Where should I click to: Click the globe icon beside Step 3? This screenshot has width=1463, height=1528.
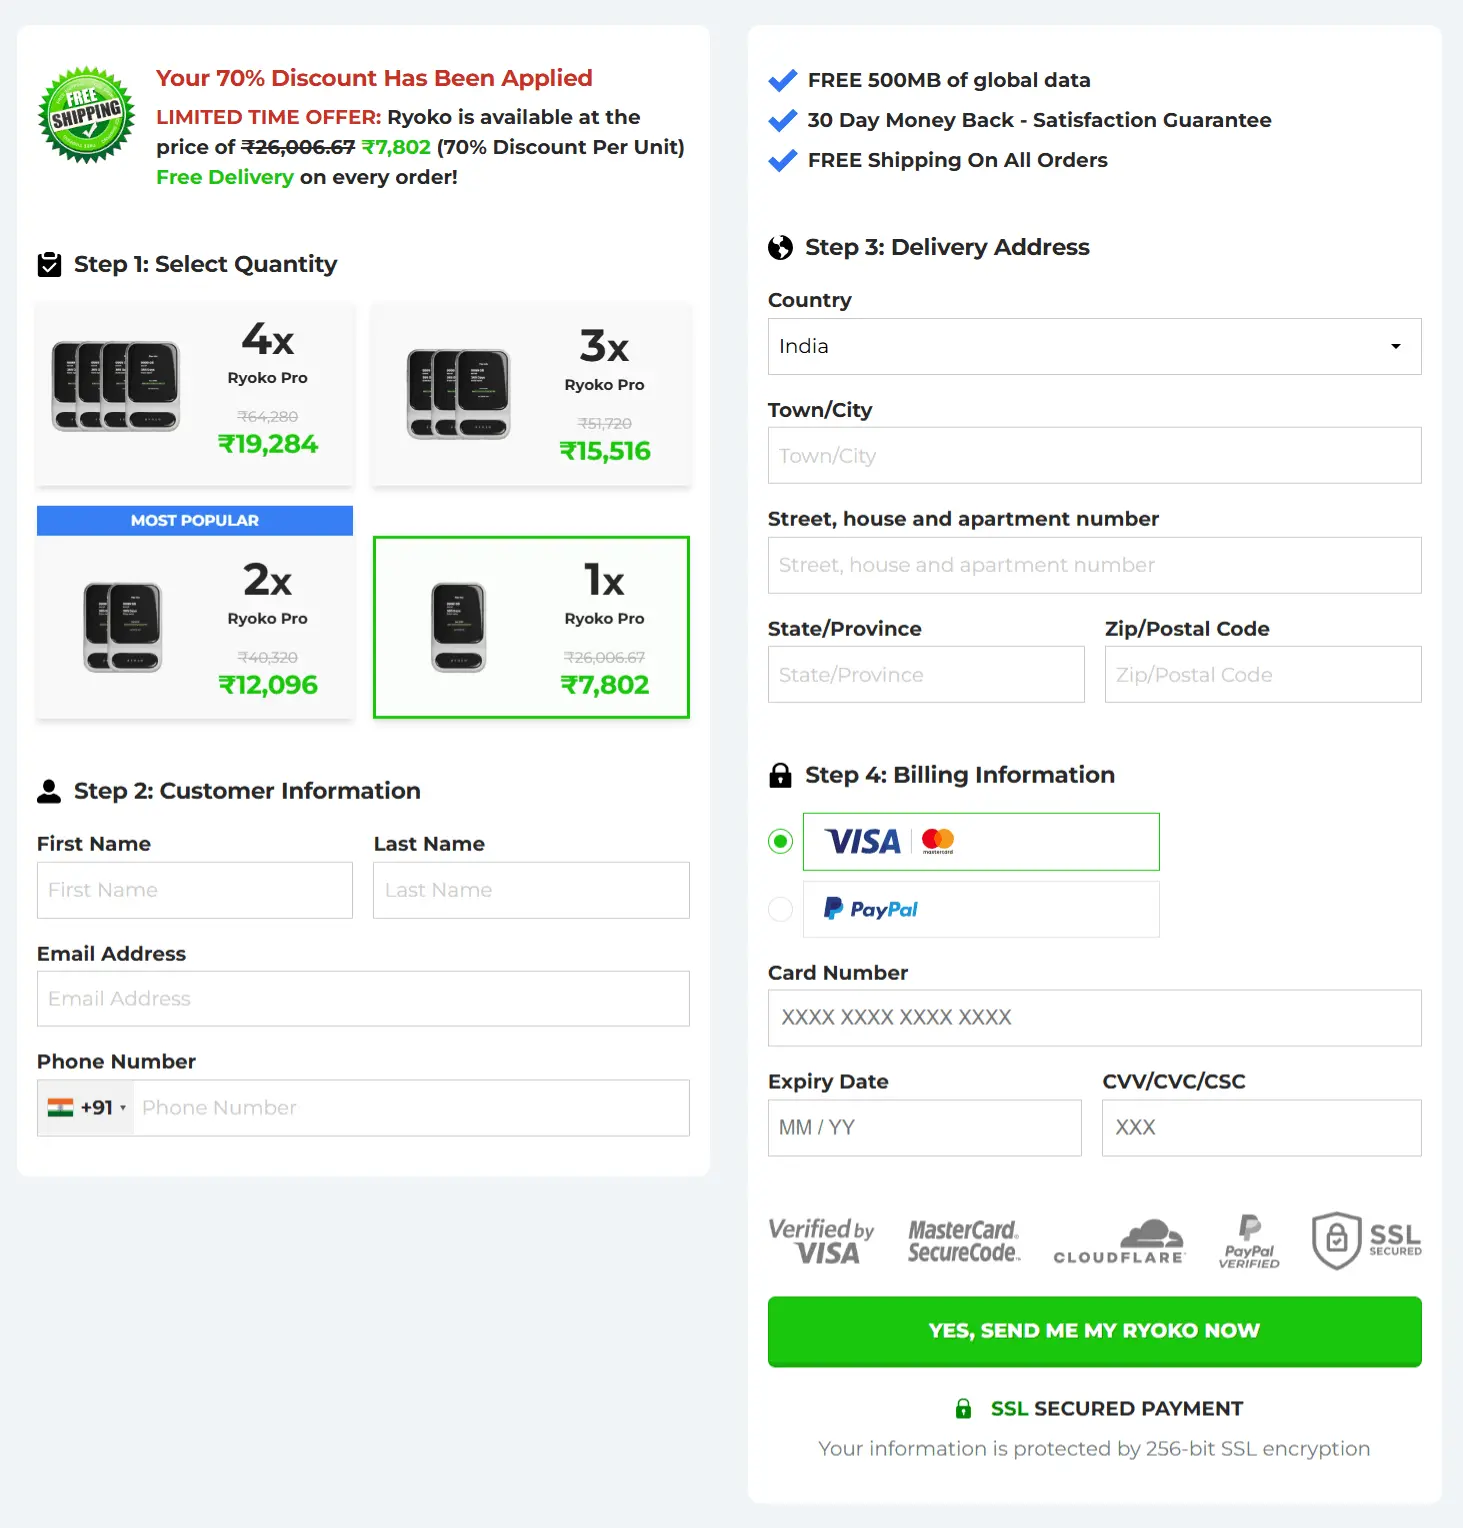tap(780, 248)
